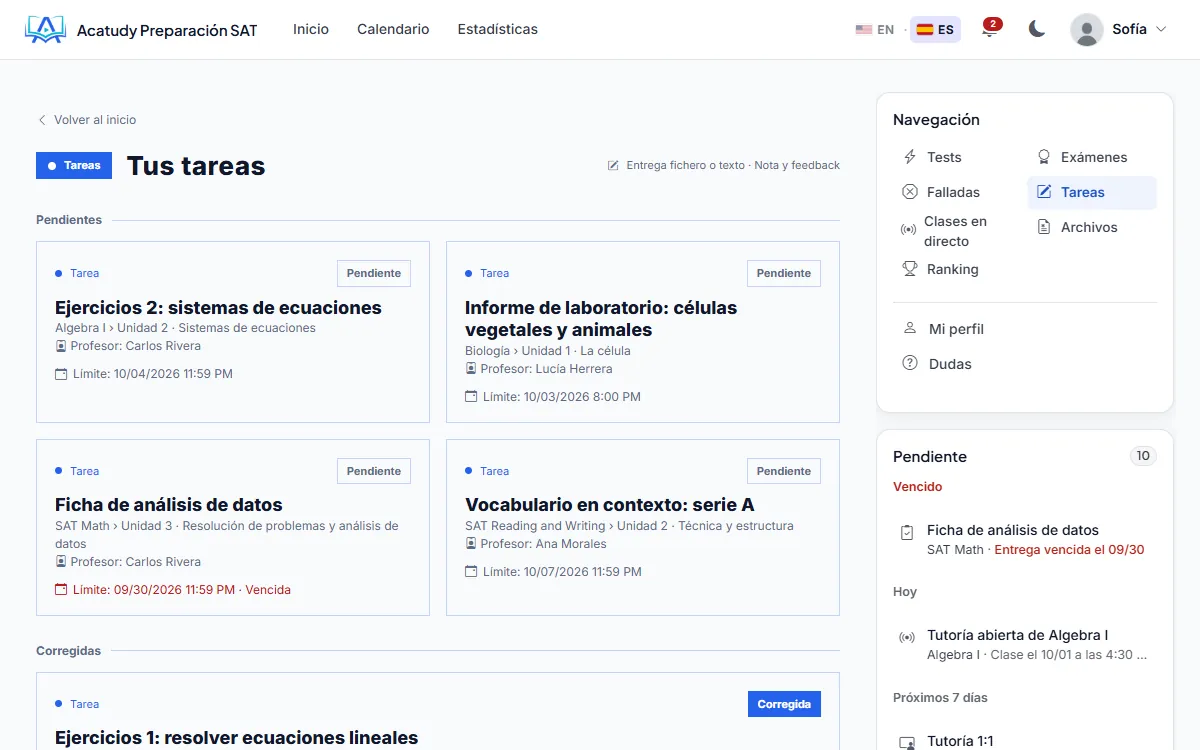1200x750 pixels.
Task: Click the Tests lightning icon
Action: pos(910,157)
